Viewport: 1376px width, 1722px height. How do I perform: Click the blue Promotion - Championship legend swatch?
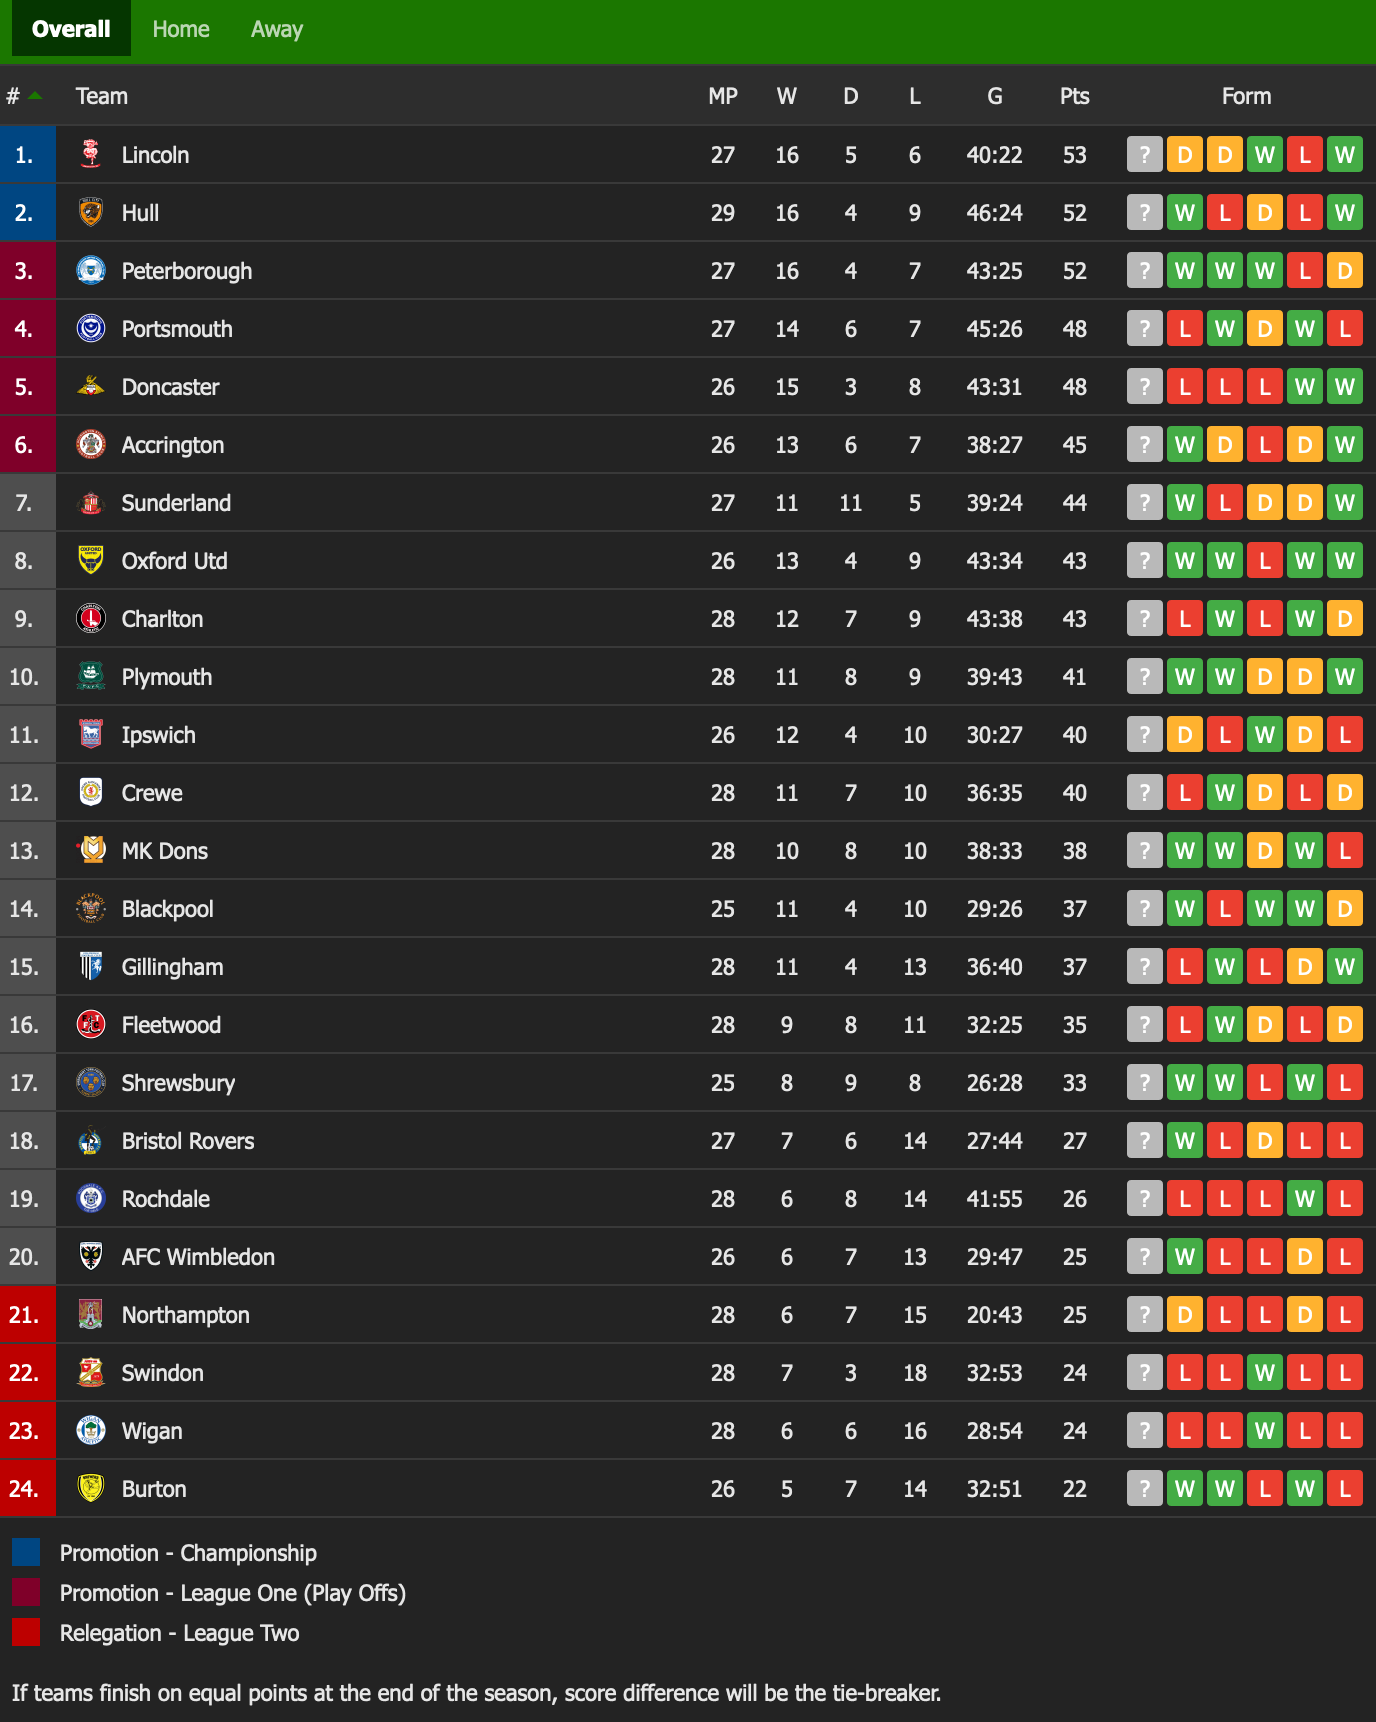pyautogui.click(x=27, y=1553)
